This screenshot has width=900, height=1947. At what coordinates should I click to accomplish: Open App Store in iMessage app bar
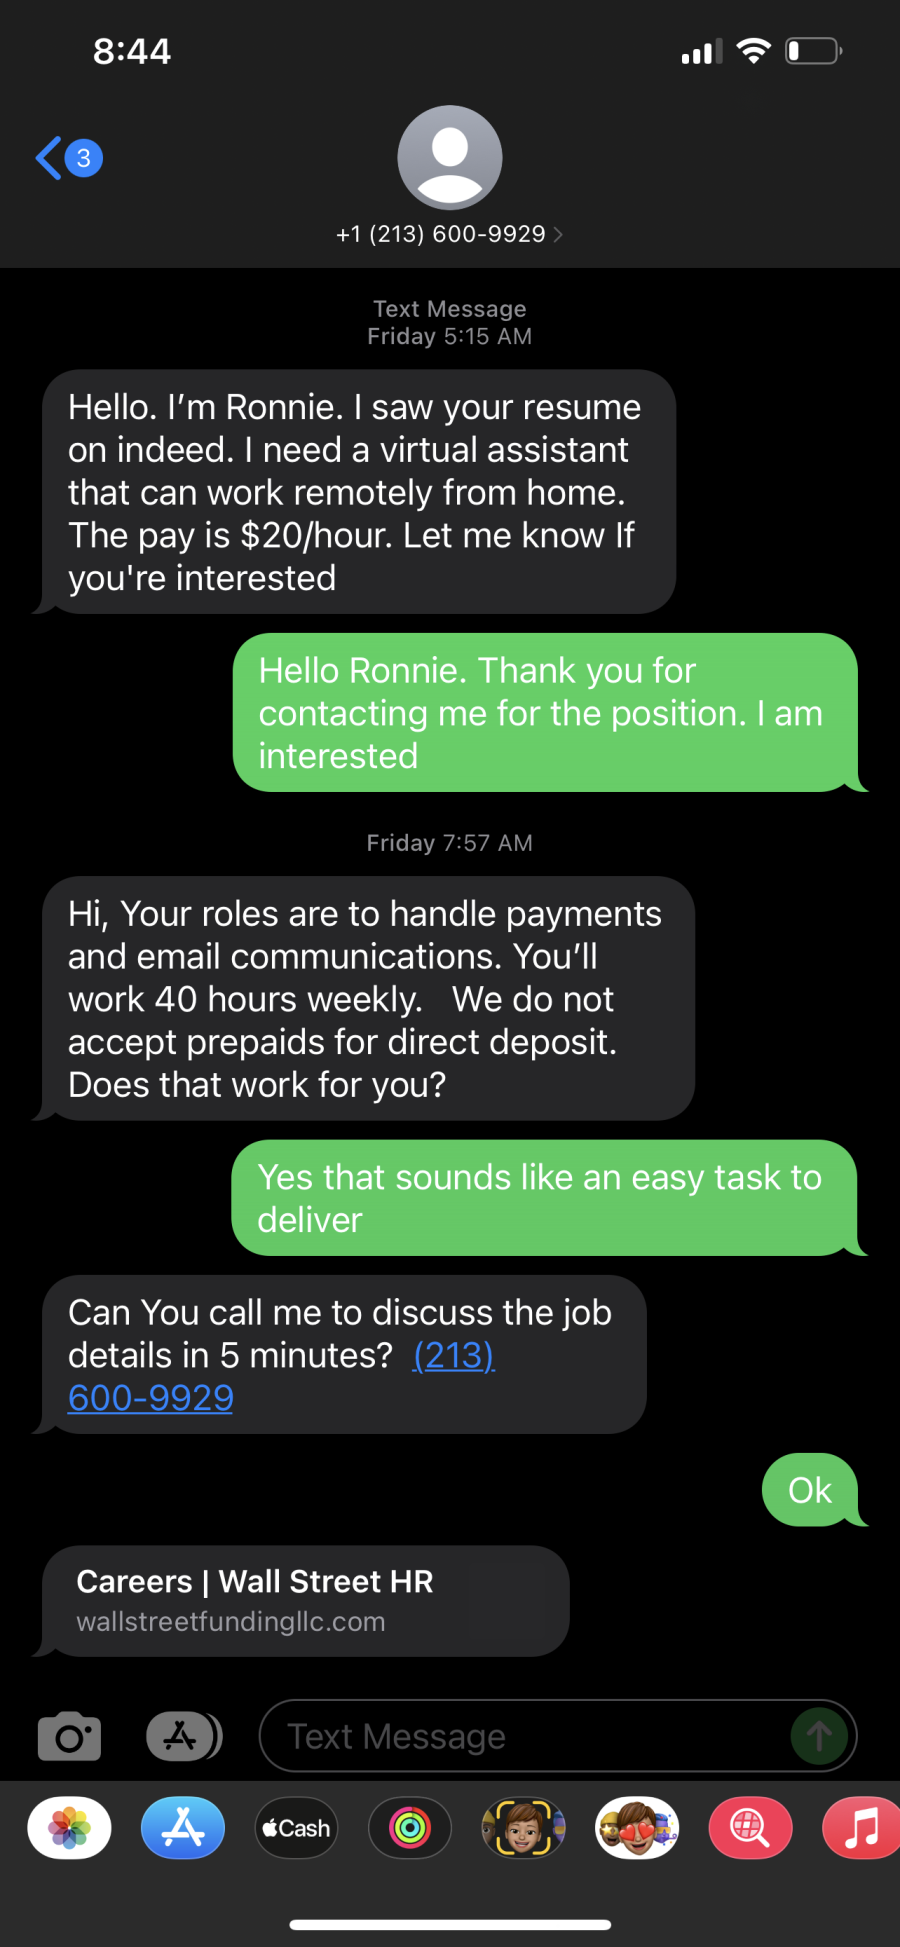[x=183, y=1828]
